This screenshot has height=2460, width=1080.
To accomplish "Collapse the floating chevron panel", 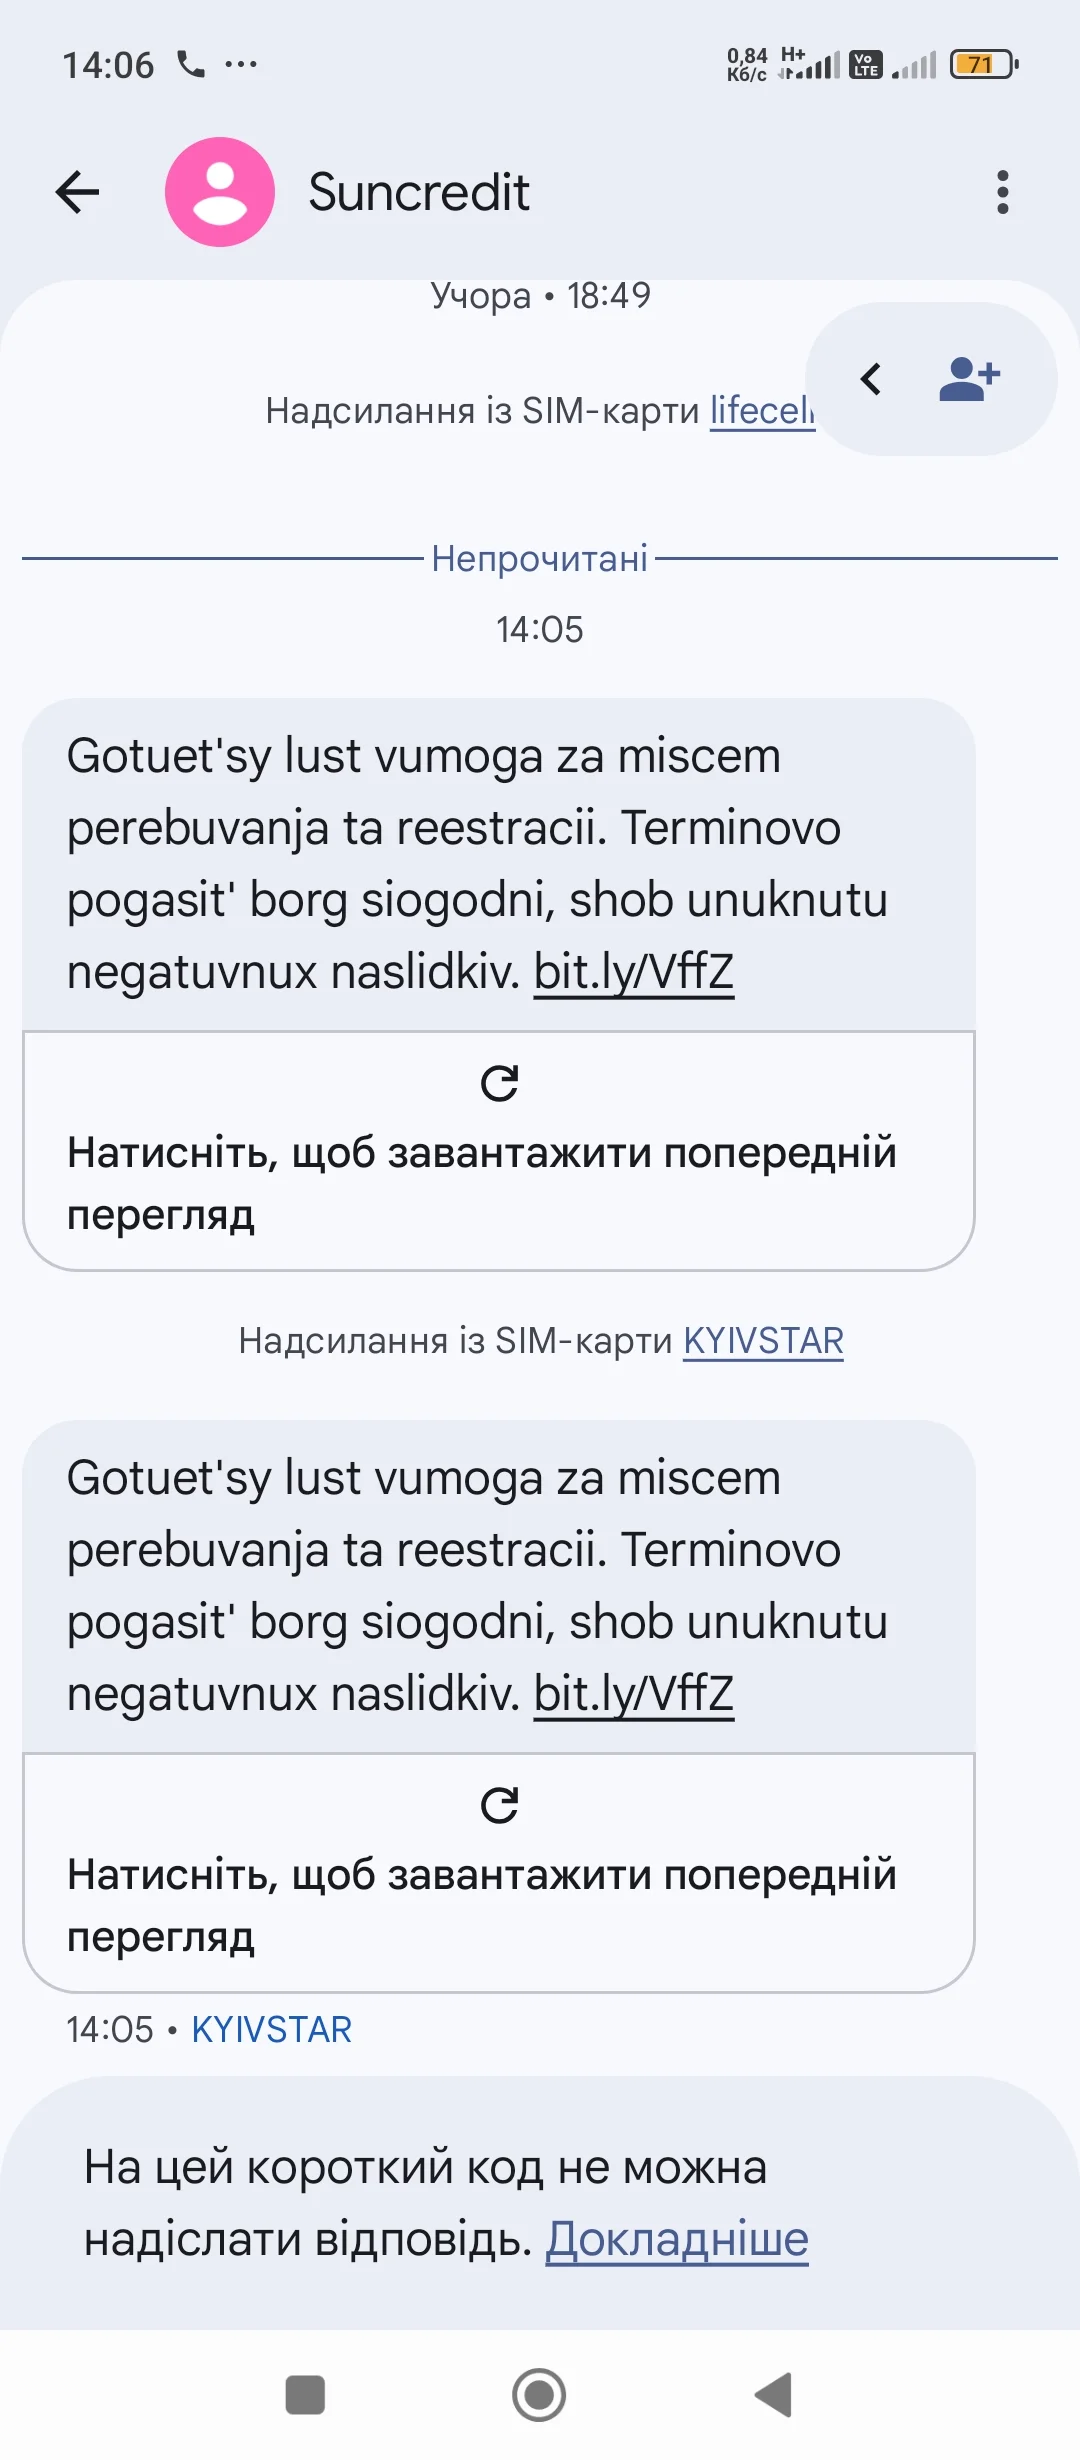I will pos(872,380).
